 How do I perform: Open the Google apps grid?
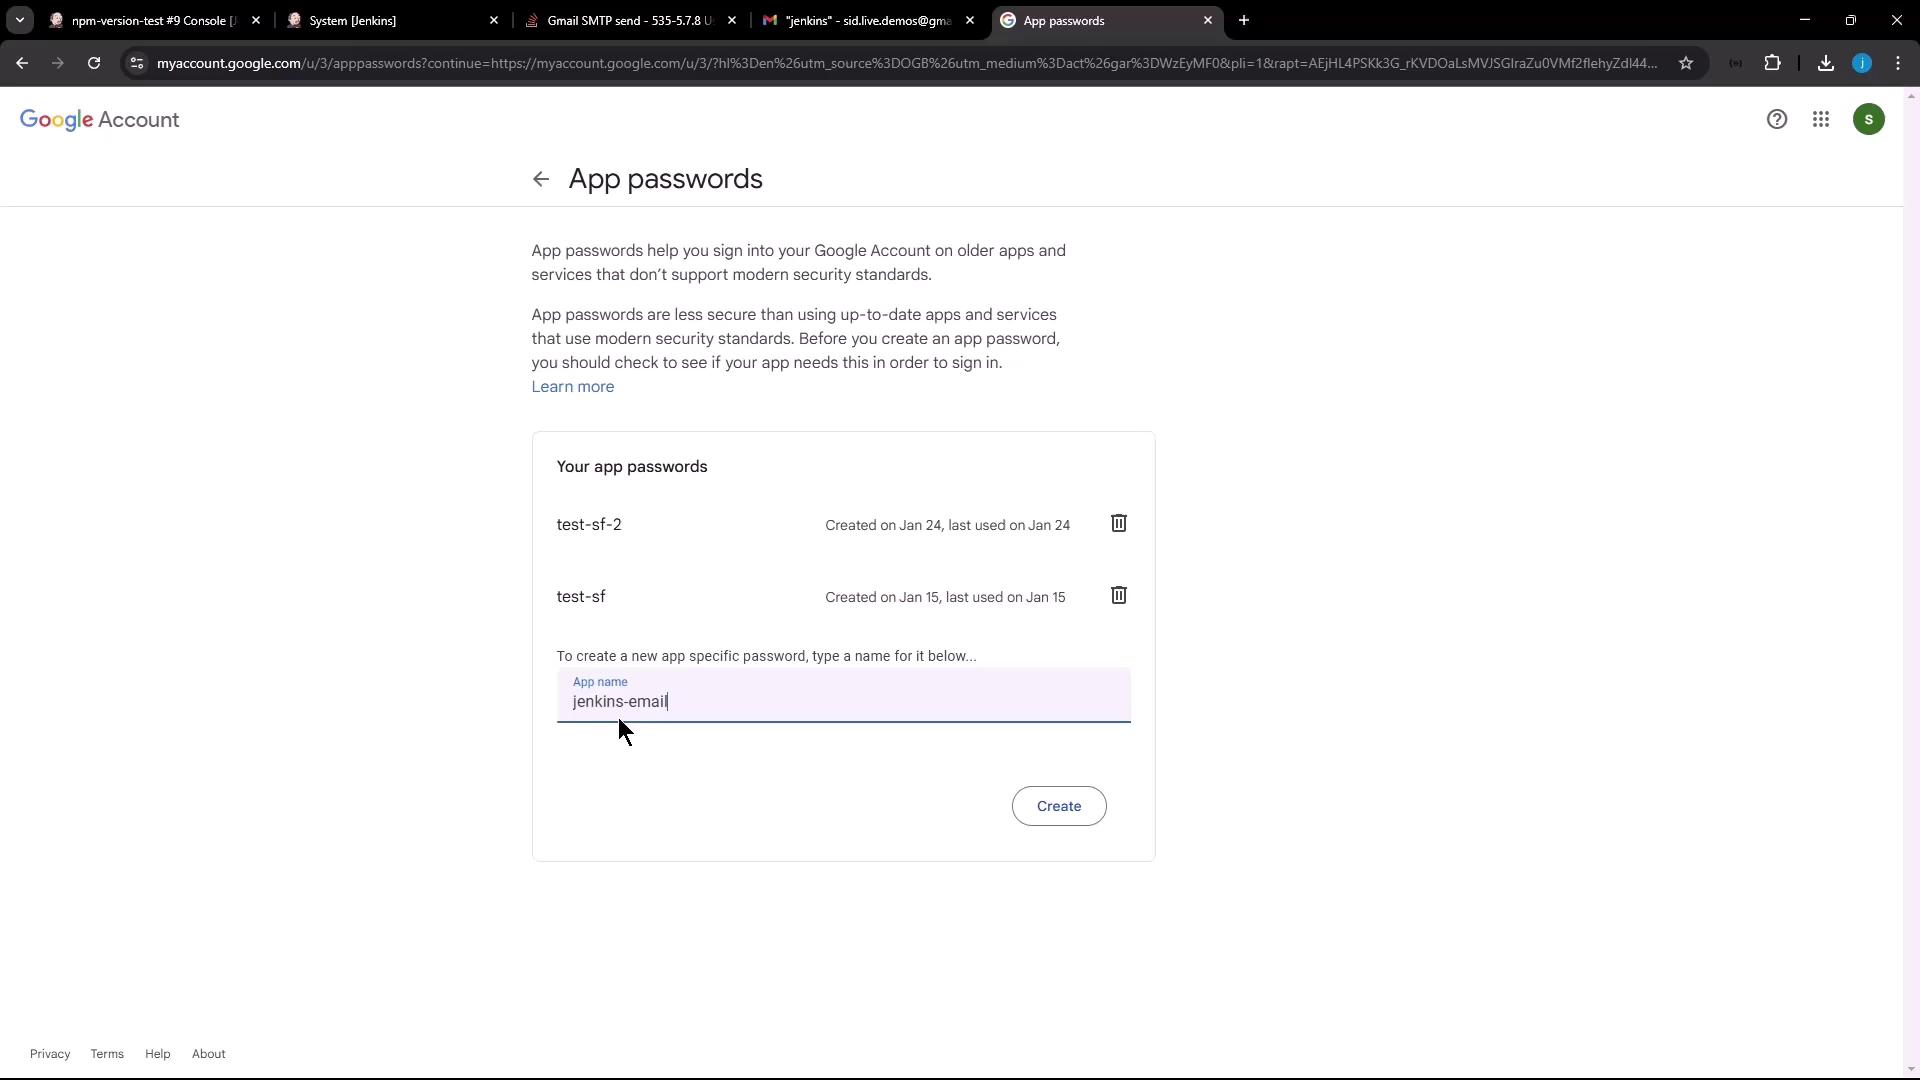pyautogui.click(x=1820, y=120)
